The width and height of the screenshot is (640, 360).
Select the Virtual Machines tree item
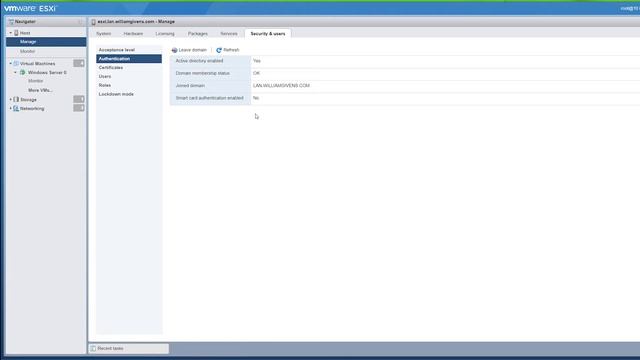38,64
